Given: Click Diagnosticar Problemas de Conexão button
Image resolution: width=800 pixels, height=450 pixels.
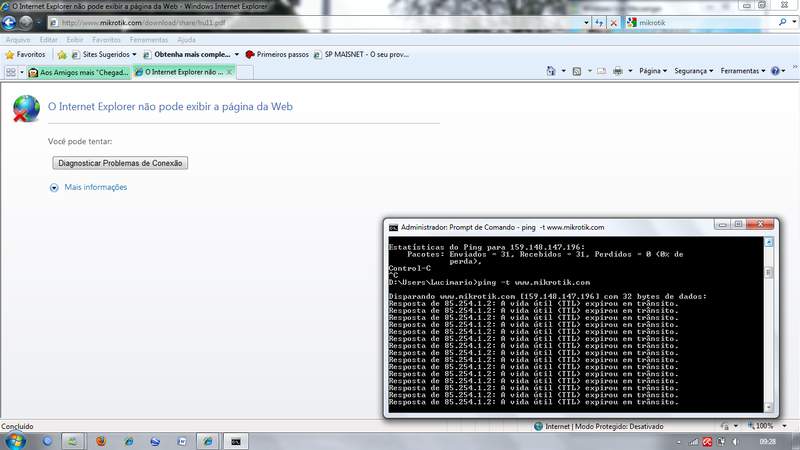Looking at the screenshot, I should coord(120,163).
